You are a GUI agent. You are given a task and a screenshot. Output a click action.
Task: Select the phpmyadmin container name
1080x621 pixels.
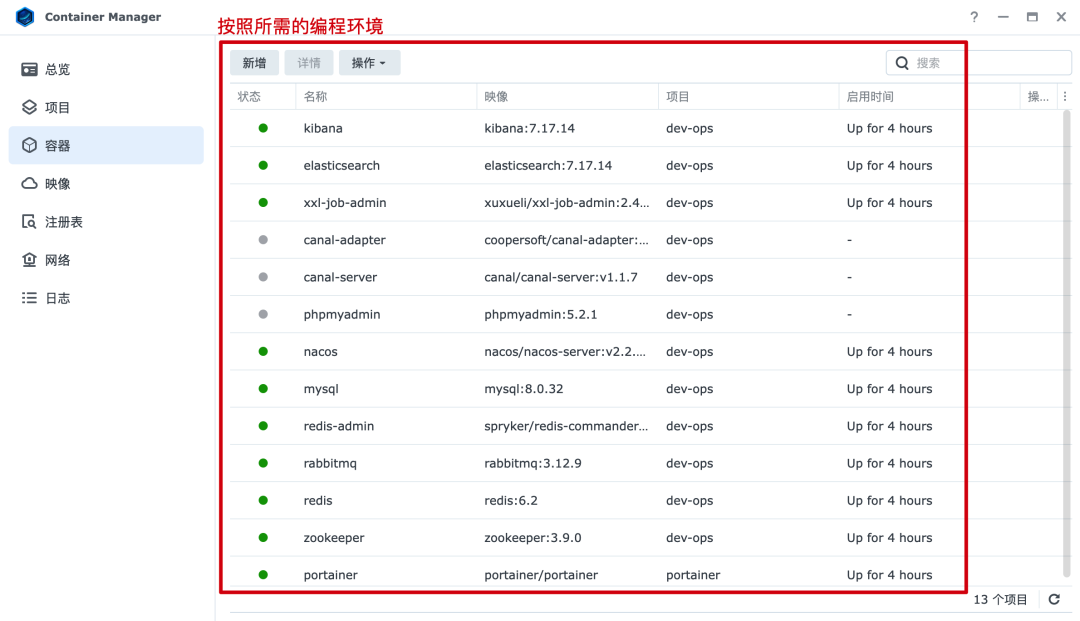pyautogui.click(x=342, y=315)
